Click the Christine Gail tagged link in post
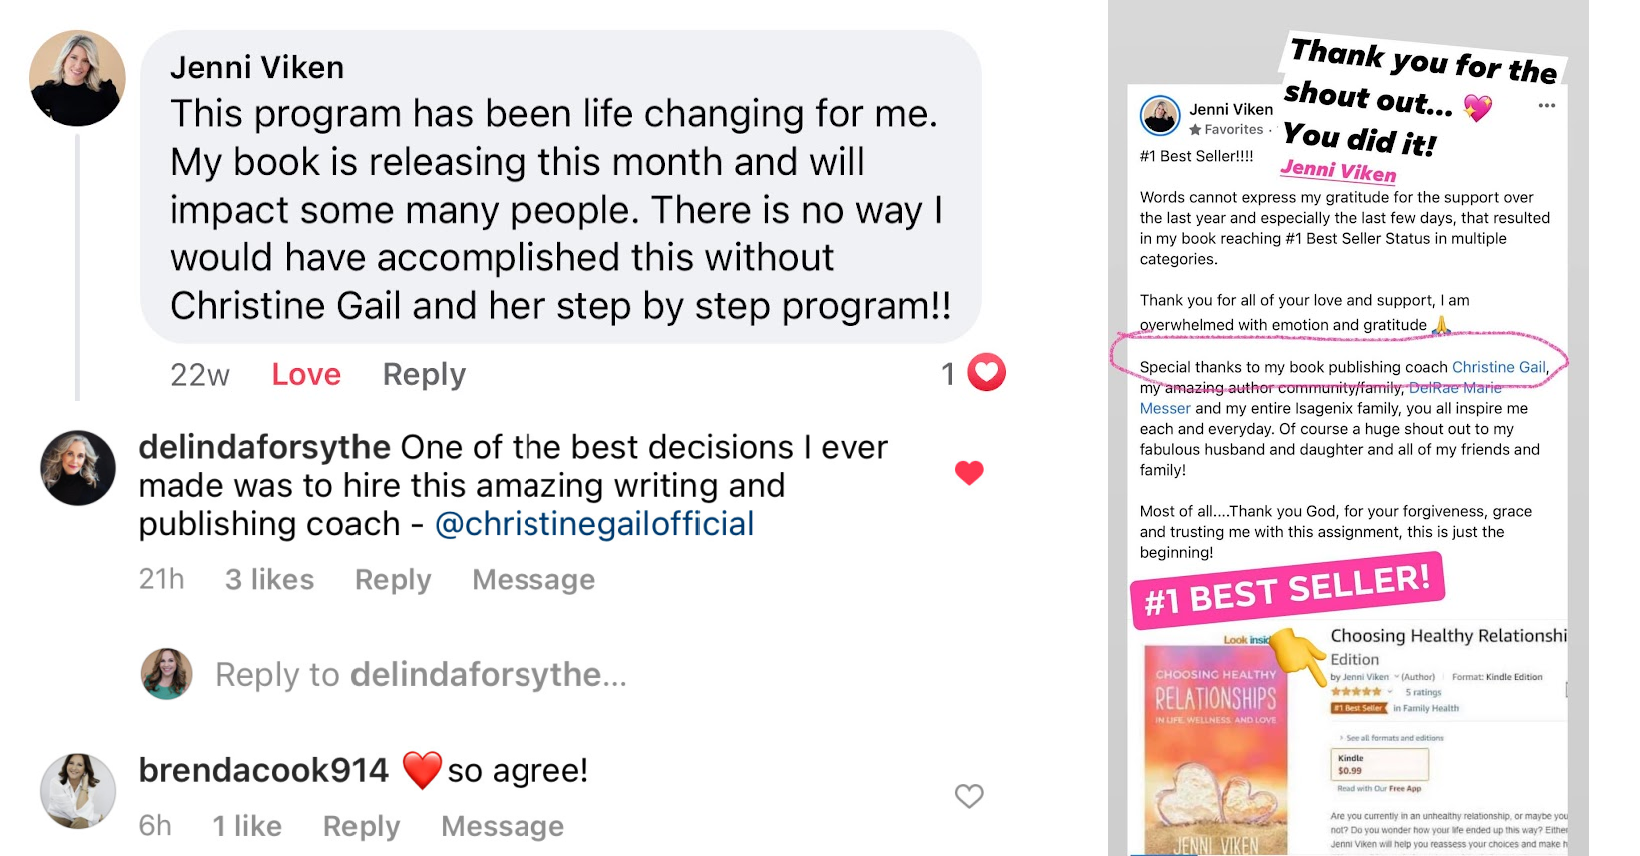 click(1498, 367)
